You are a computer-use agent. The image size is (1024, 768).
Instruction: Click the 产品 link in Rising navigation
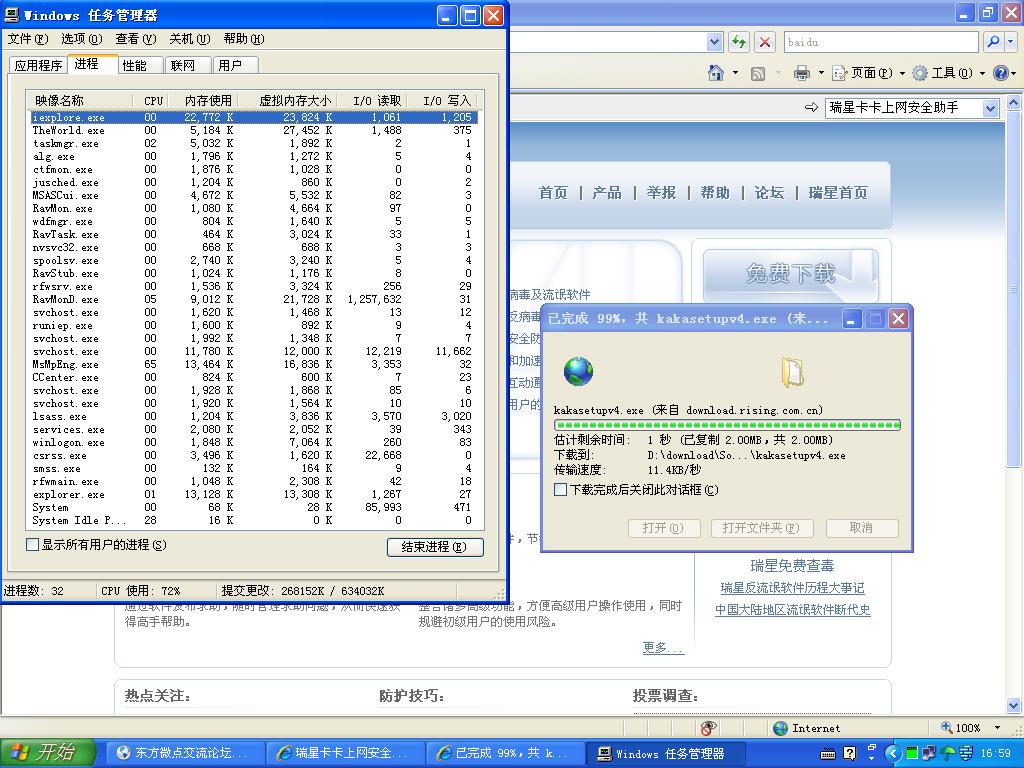point(607,193)
